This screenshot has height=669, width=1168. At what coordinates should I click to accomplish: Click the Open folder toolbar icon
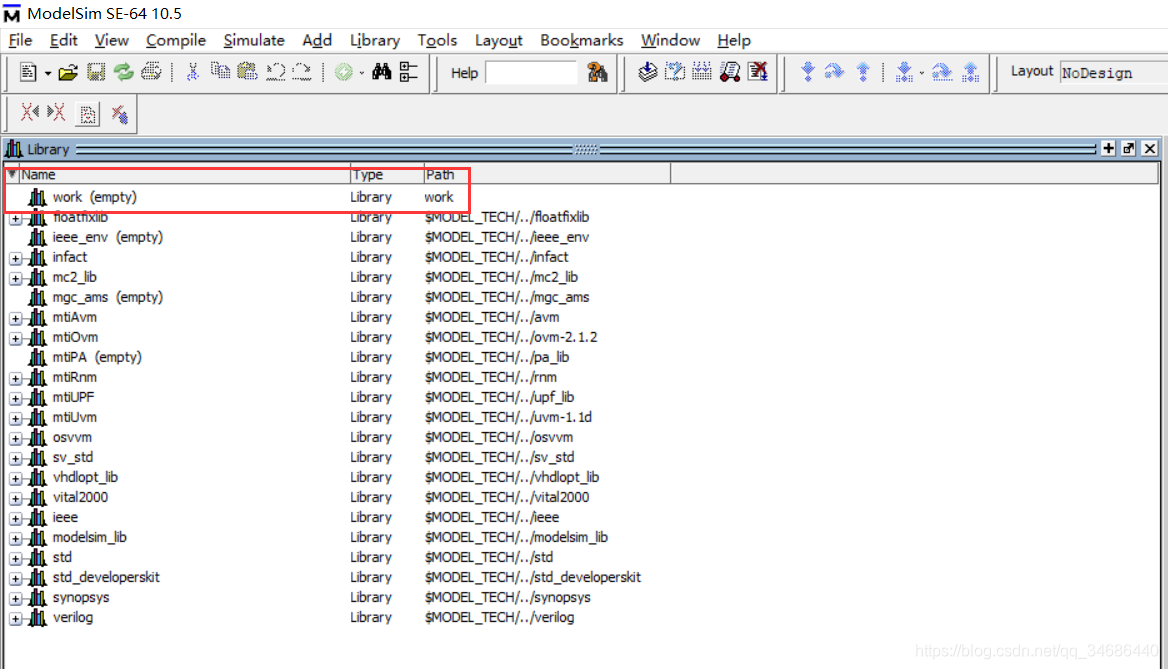point(68,72)
